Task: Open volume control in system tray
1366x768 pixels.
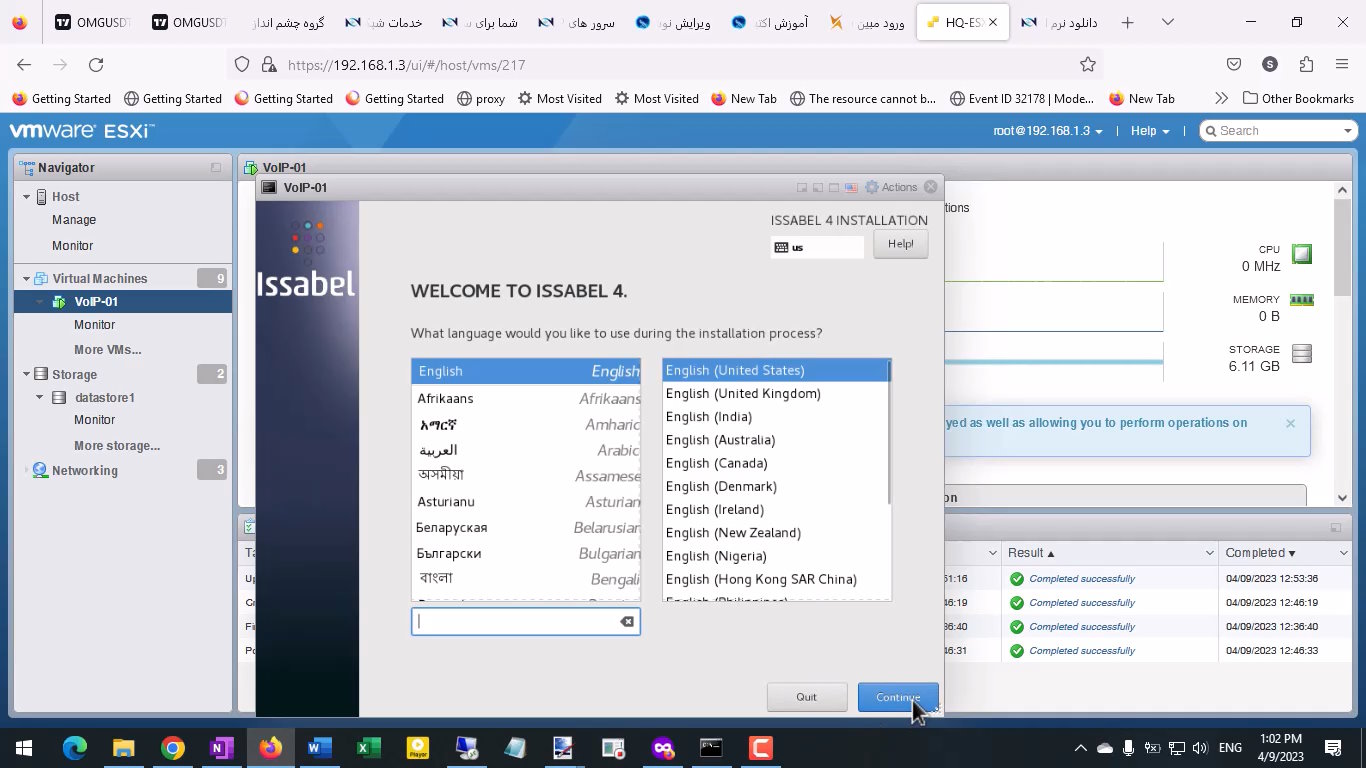Action: point(1200,748)
